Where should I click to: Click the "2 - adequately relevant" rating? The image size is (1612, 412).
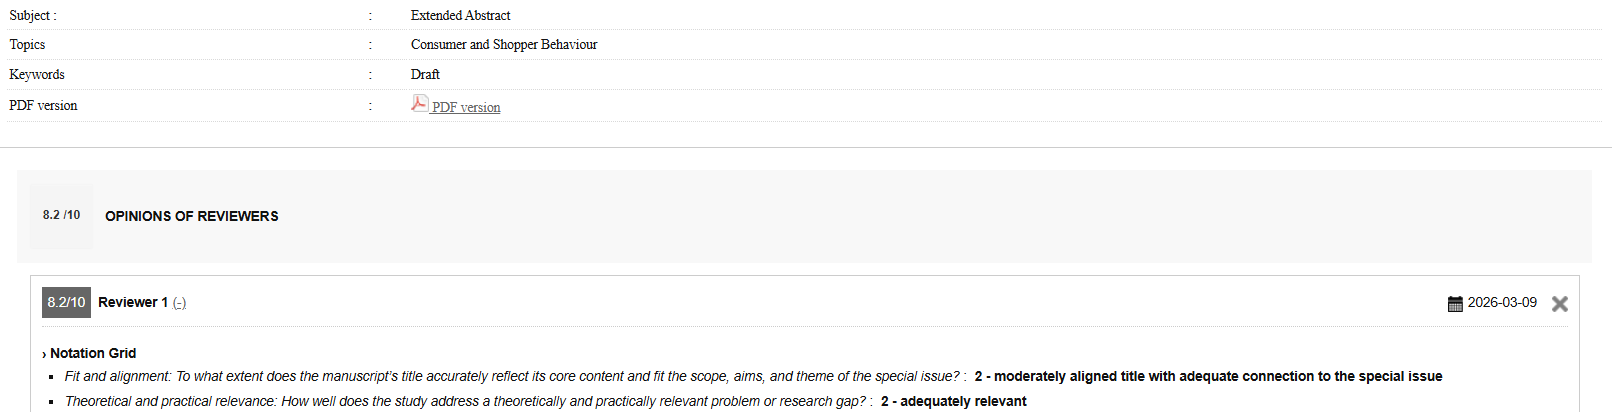[953, 401]
